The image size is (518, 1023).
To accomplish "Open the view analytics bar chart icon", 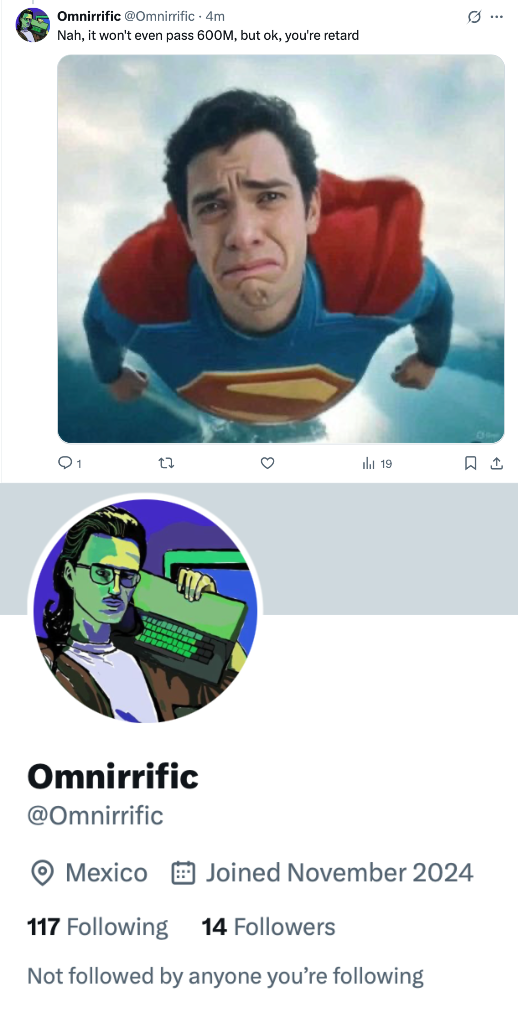I will 369,463.
